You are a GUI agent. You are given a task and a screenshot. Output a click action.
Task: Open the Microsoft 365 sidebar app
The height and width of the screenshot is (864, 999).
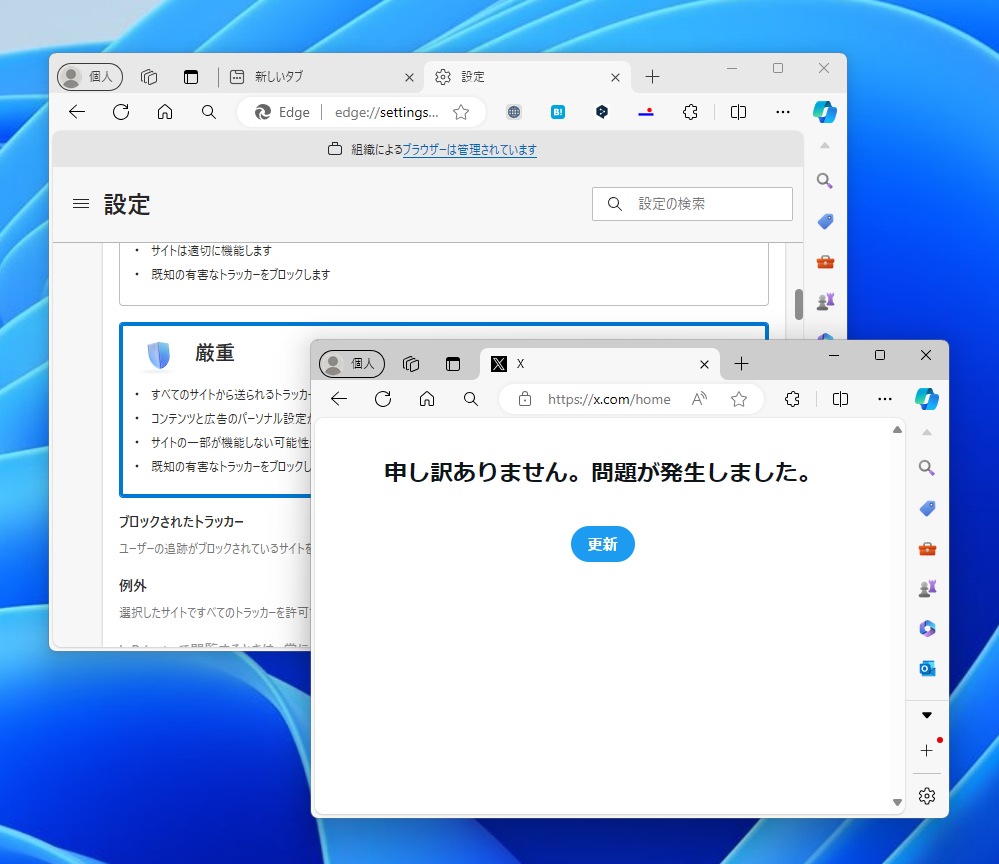point(926,628)
